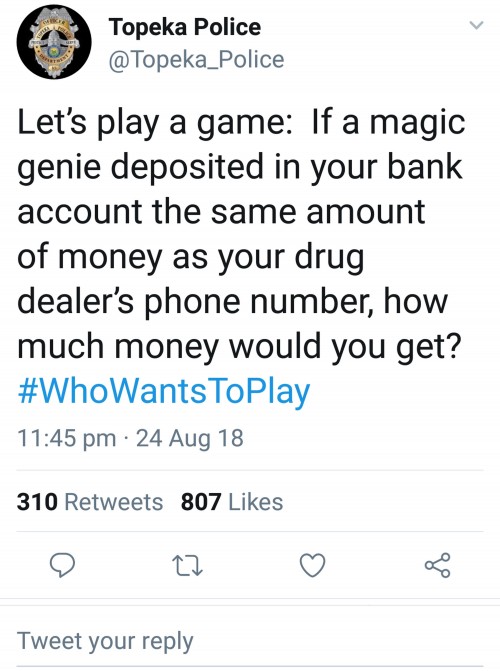This screenshot has height=671, width=500.
Task: Click the word Likes in the stats row
Action: click(x=256, y=502)
